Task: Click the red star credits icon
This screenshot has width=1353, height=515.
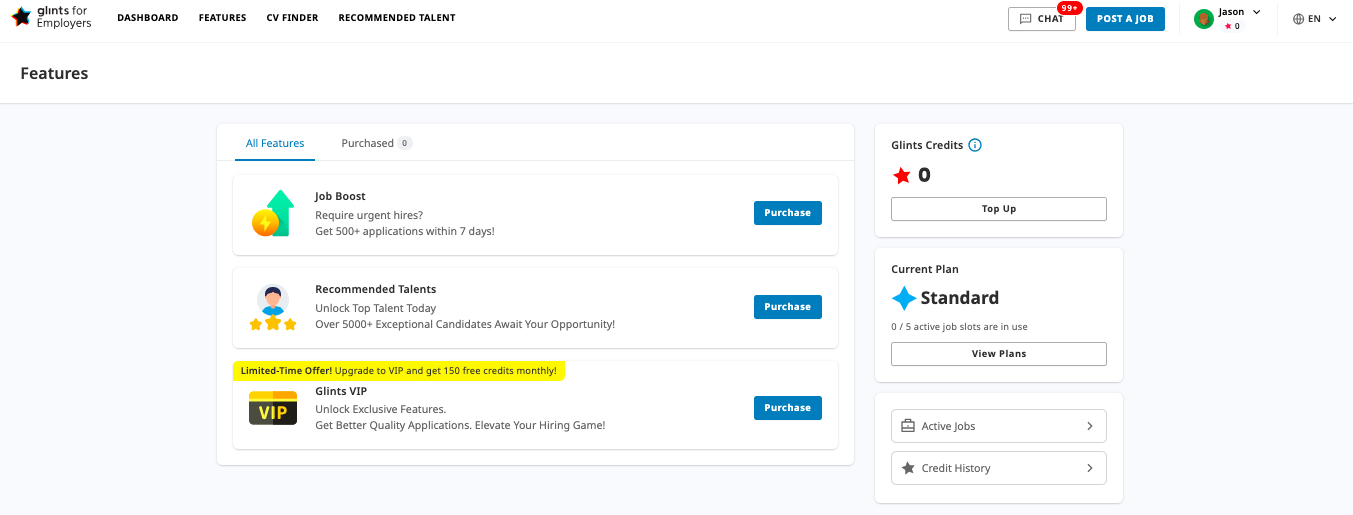Action: pyautogui.click(x=902, y=176)
